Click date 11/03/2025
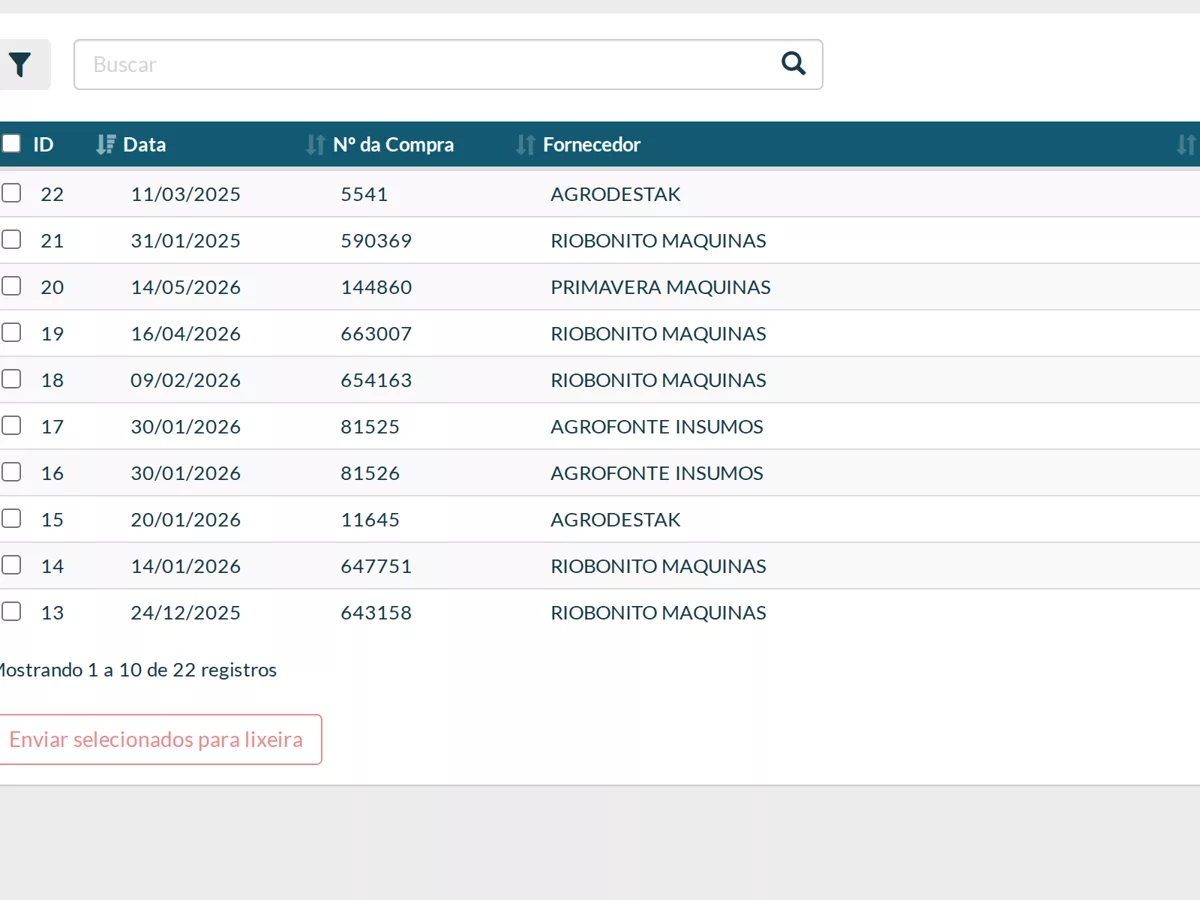This screenshot has height=900, width=1200. 186,194
